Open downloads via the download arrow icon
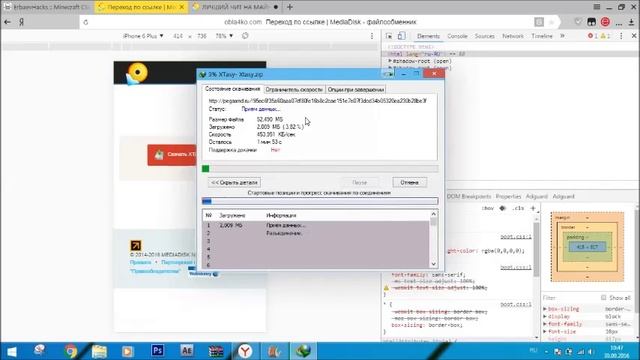 tap(631, 22)
